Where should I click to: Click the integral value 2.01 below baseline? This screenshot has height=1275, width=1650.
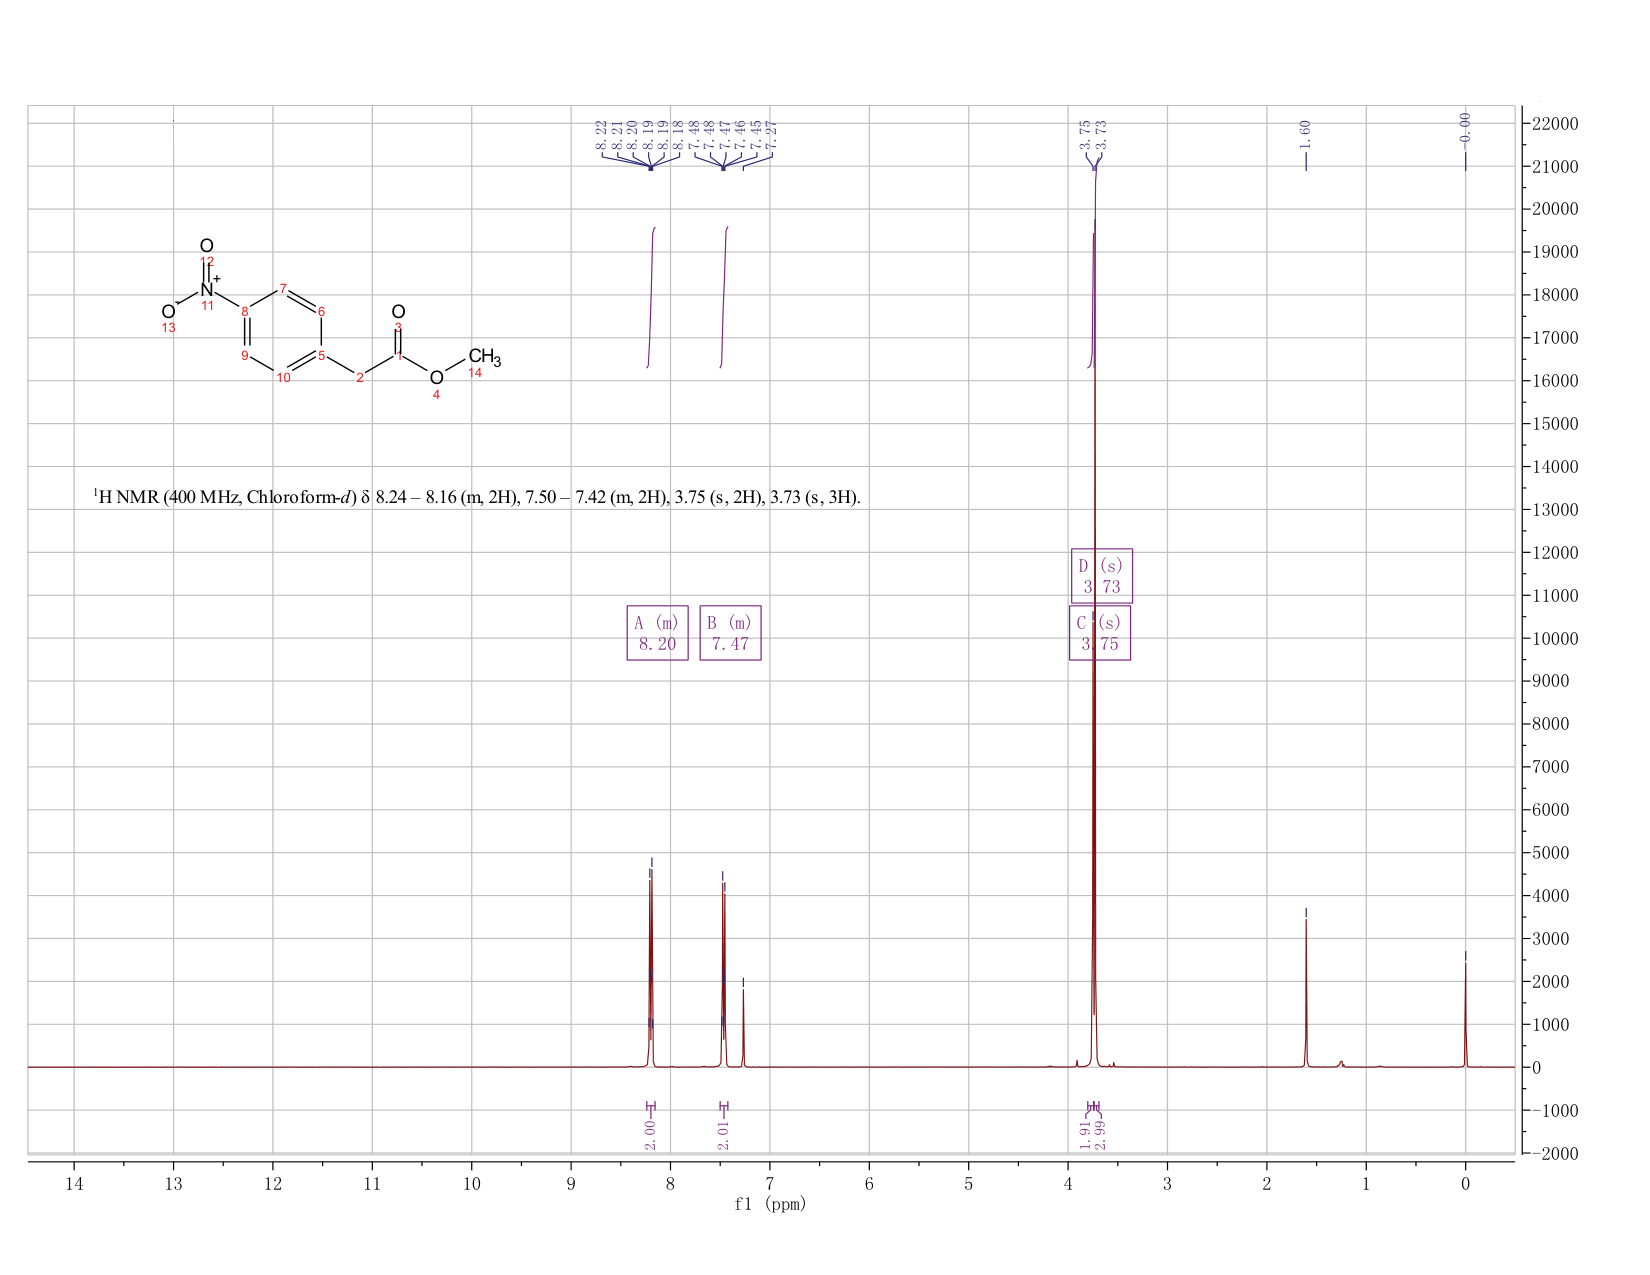723,1134
